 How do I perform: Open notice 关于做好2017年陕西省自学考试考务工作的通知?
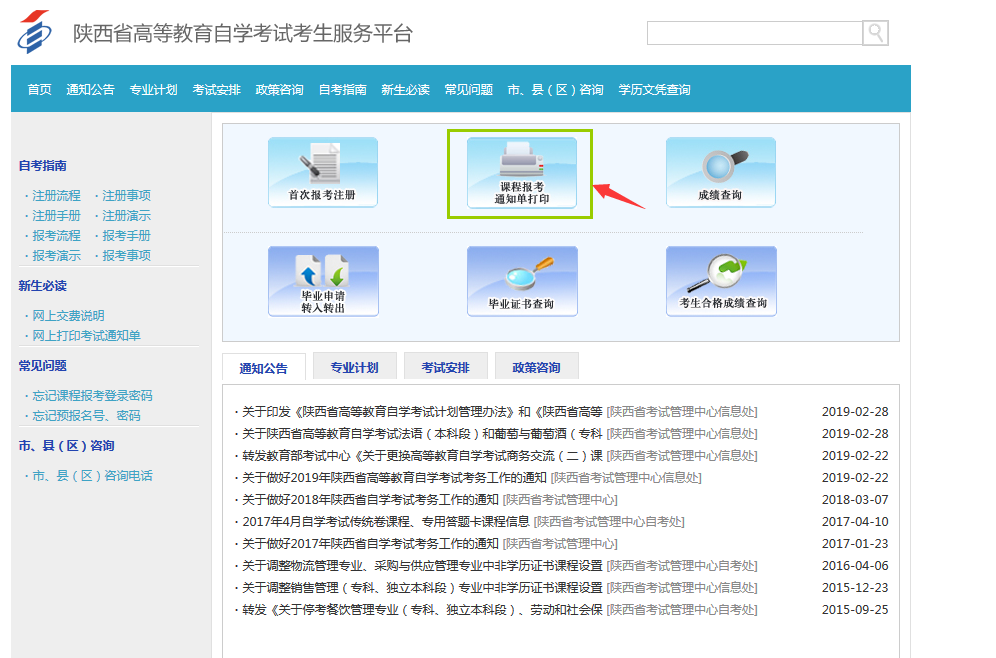tap(370, 544)
